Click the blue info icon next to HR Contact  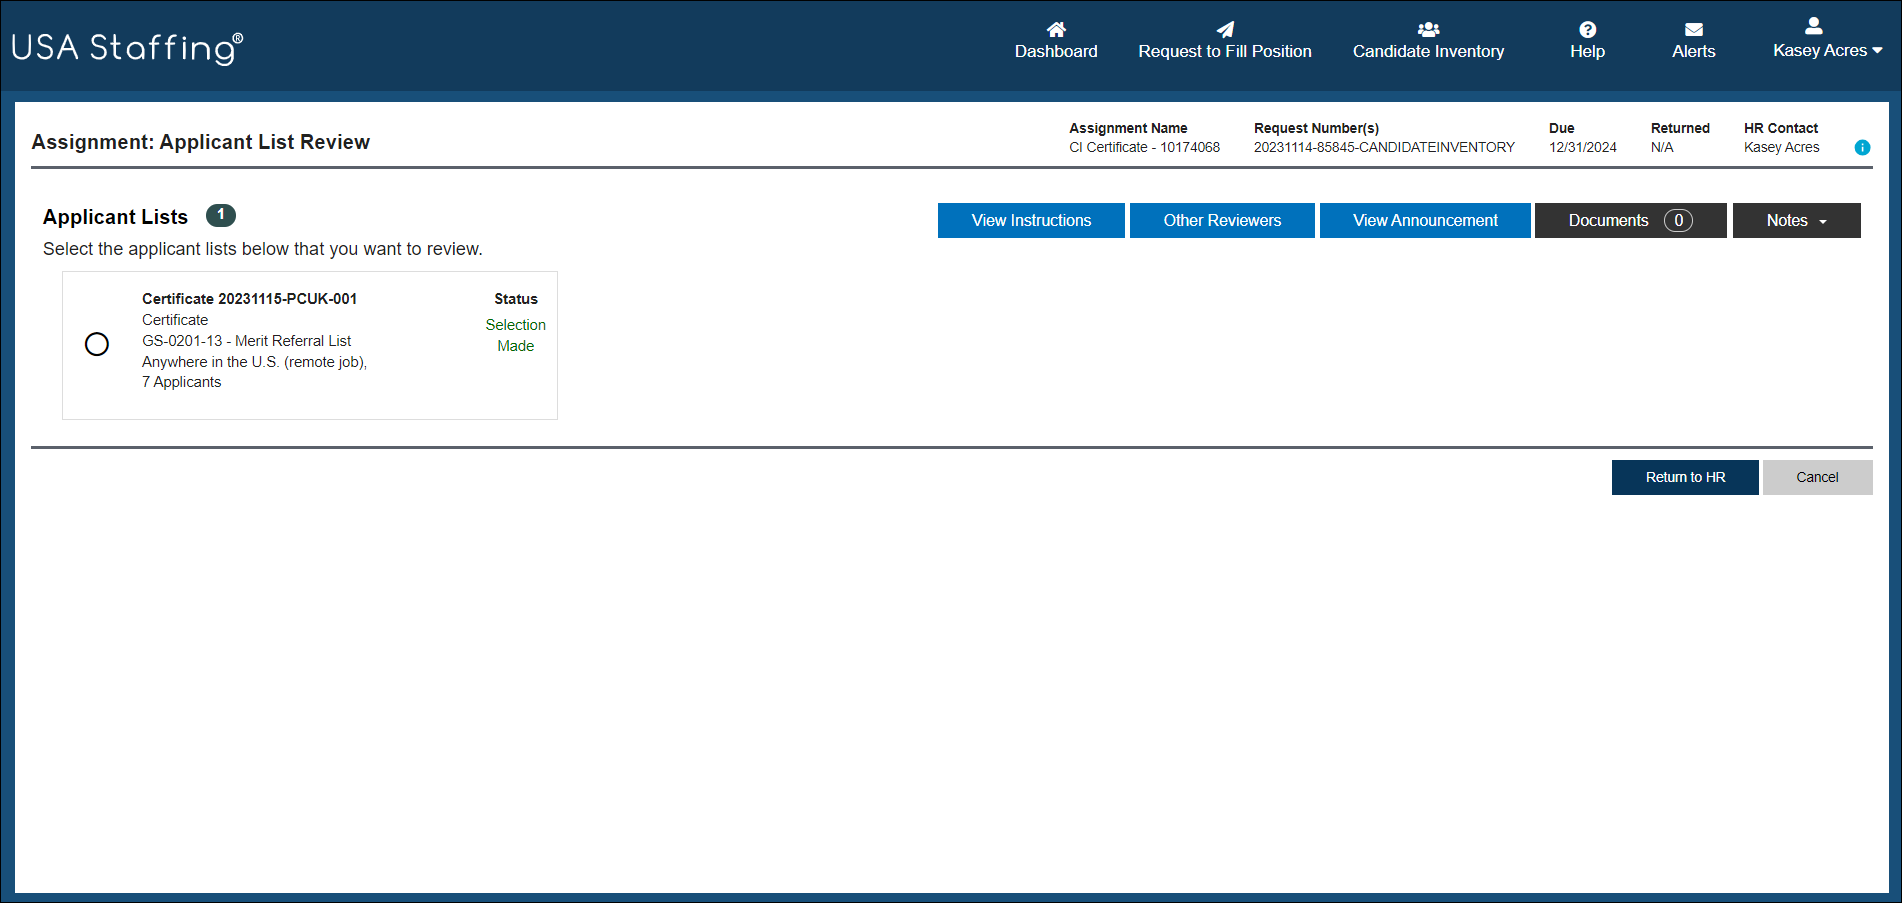pos(1862,147)
